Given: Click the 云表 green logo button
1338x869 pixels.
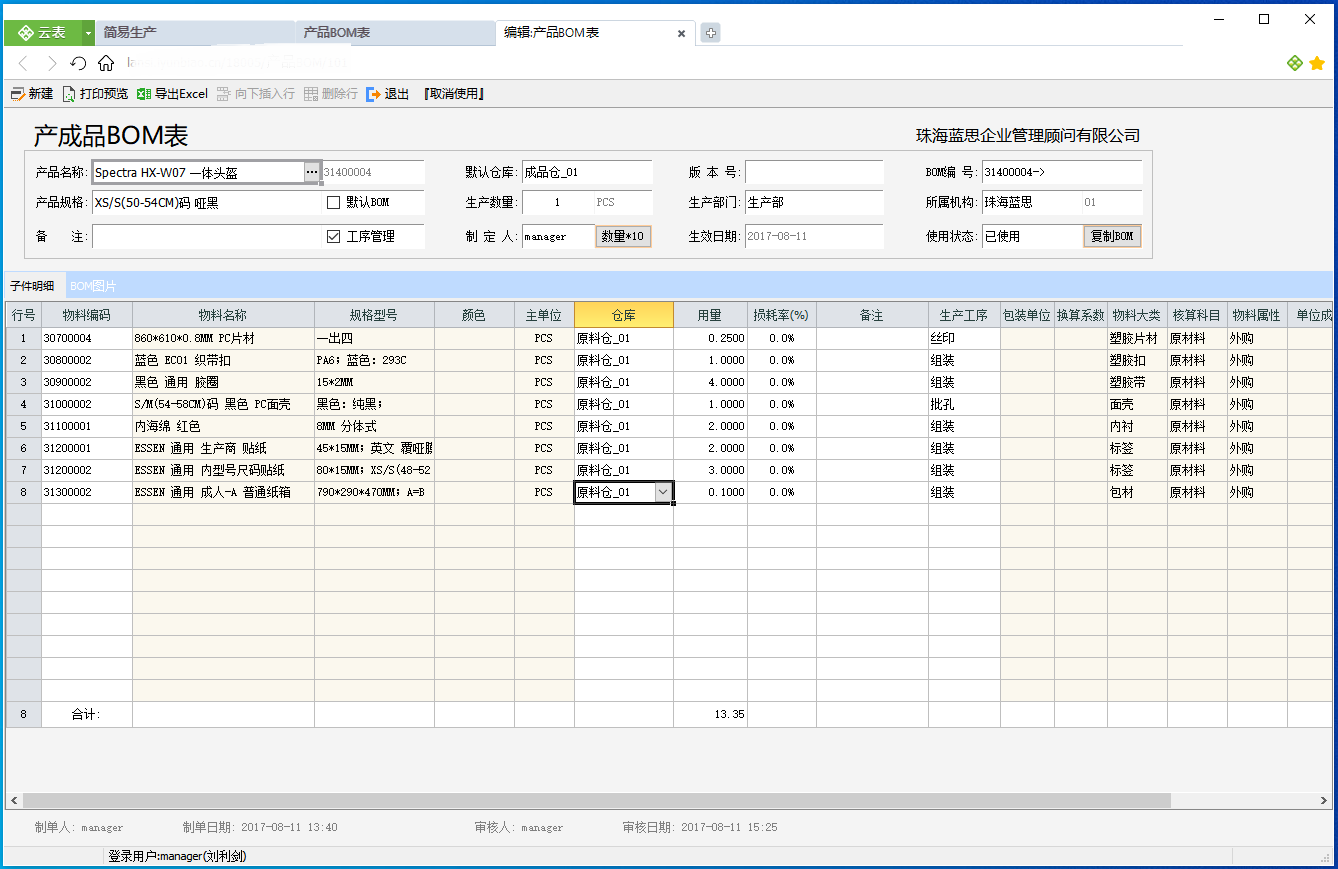Looking at the screenshot, I should point(42,33).
